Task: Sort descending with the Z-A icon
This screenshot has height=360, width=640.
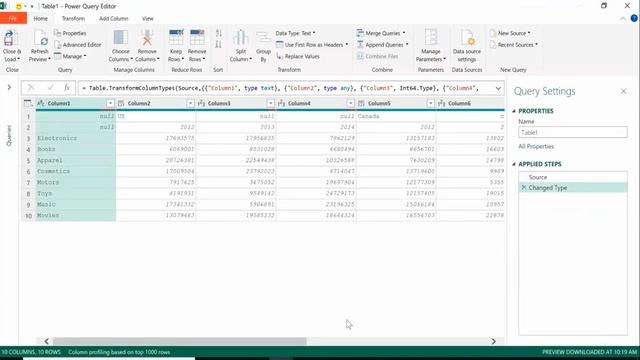Action: (x=219, y=44)
